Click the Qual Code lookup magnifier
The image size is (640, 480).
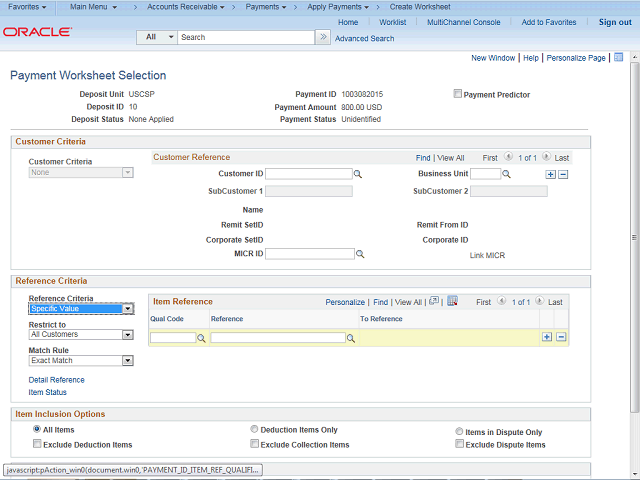tap(201, 339)
